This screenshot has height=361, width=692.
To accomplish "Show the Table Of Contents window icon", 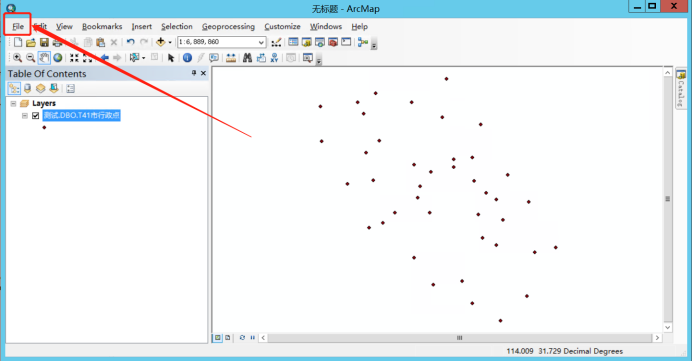I will (293, 42).
